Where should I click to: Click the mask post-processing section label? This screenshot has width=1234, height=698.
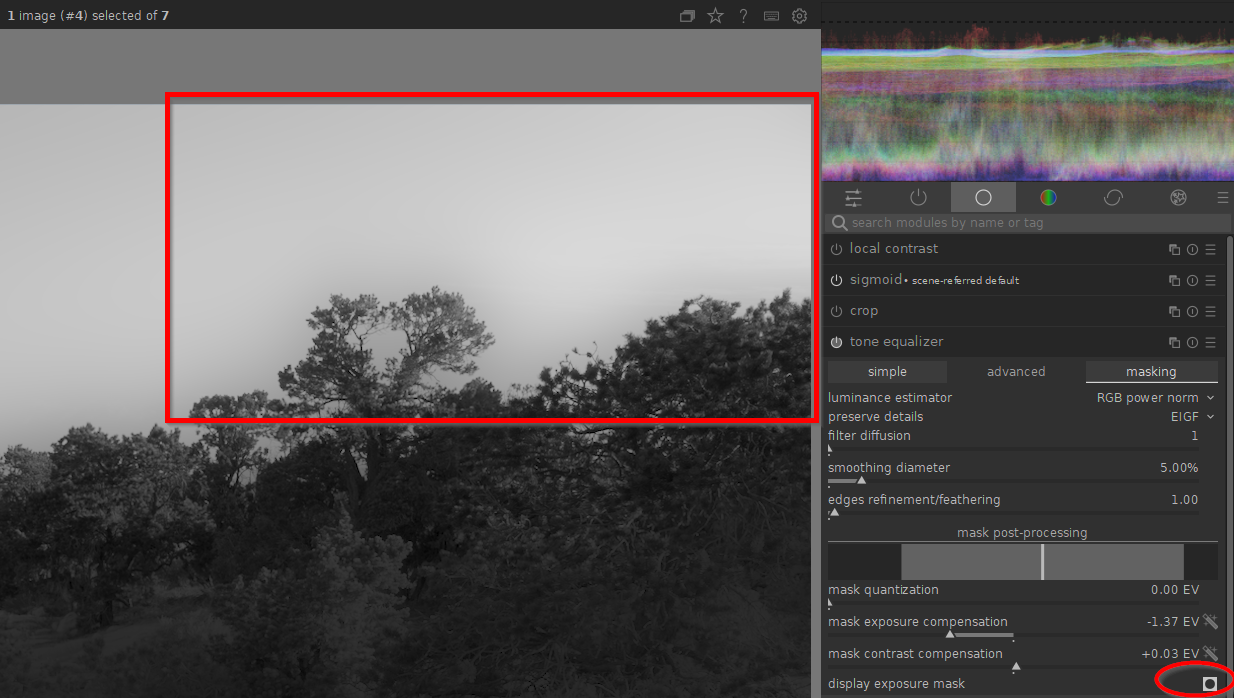[1022, 533]
